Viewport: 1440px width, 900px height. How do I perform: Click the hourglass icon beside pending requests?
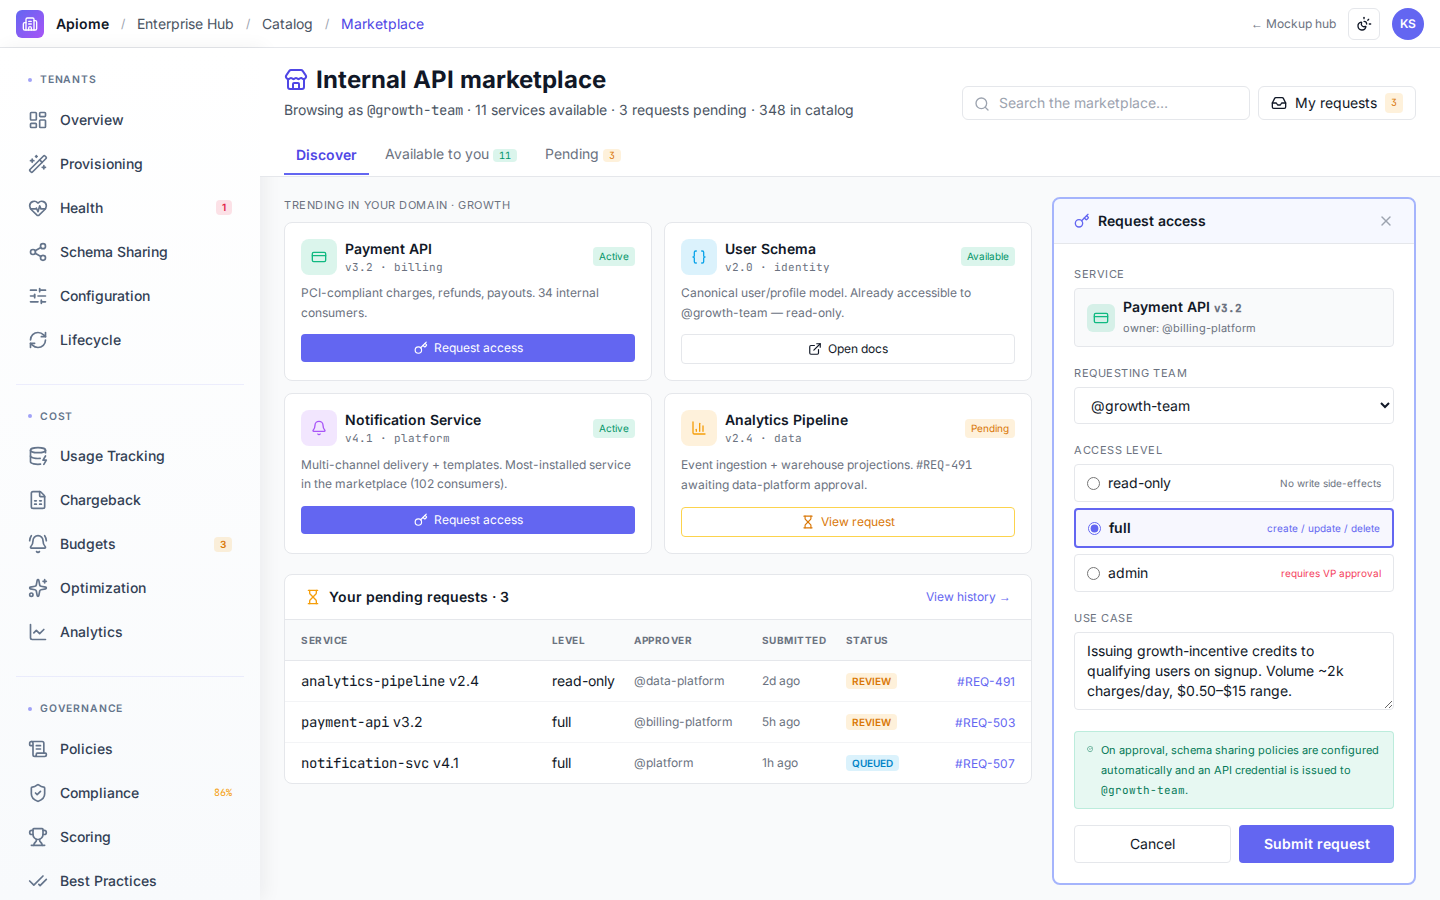[313, 597]
